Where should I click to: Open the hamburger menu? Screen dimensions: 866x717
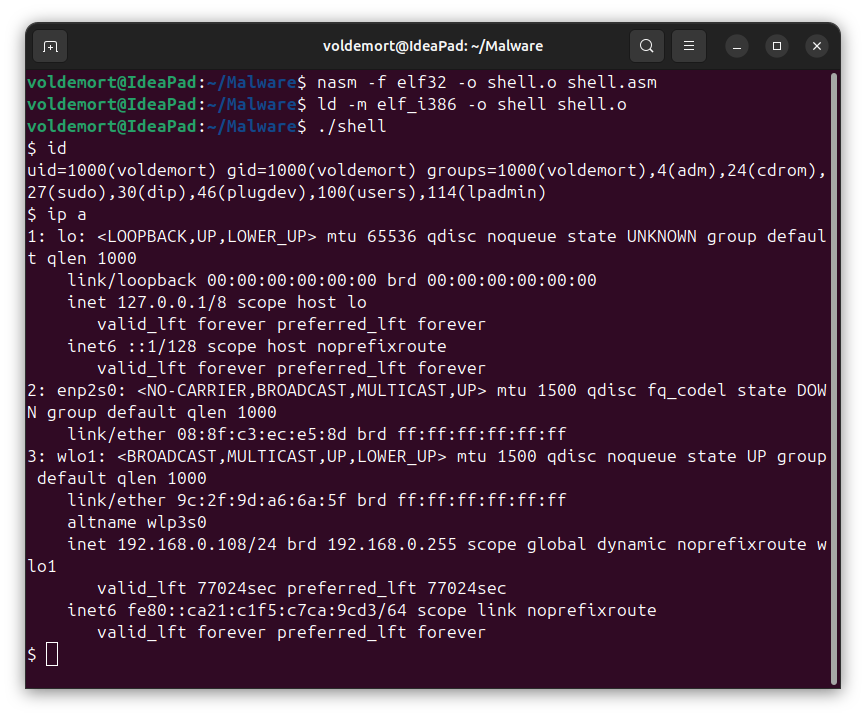click(x=689, y=46)
